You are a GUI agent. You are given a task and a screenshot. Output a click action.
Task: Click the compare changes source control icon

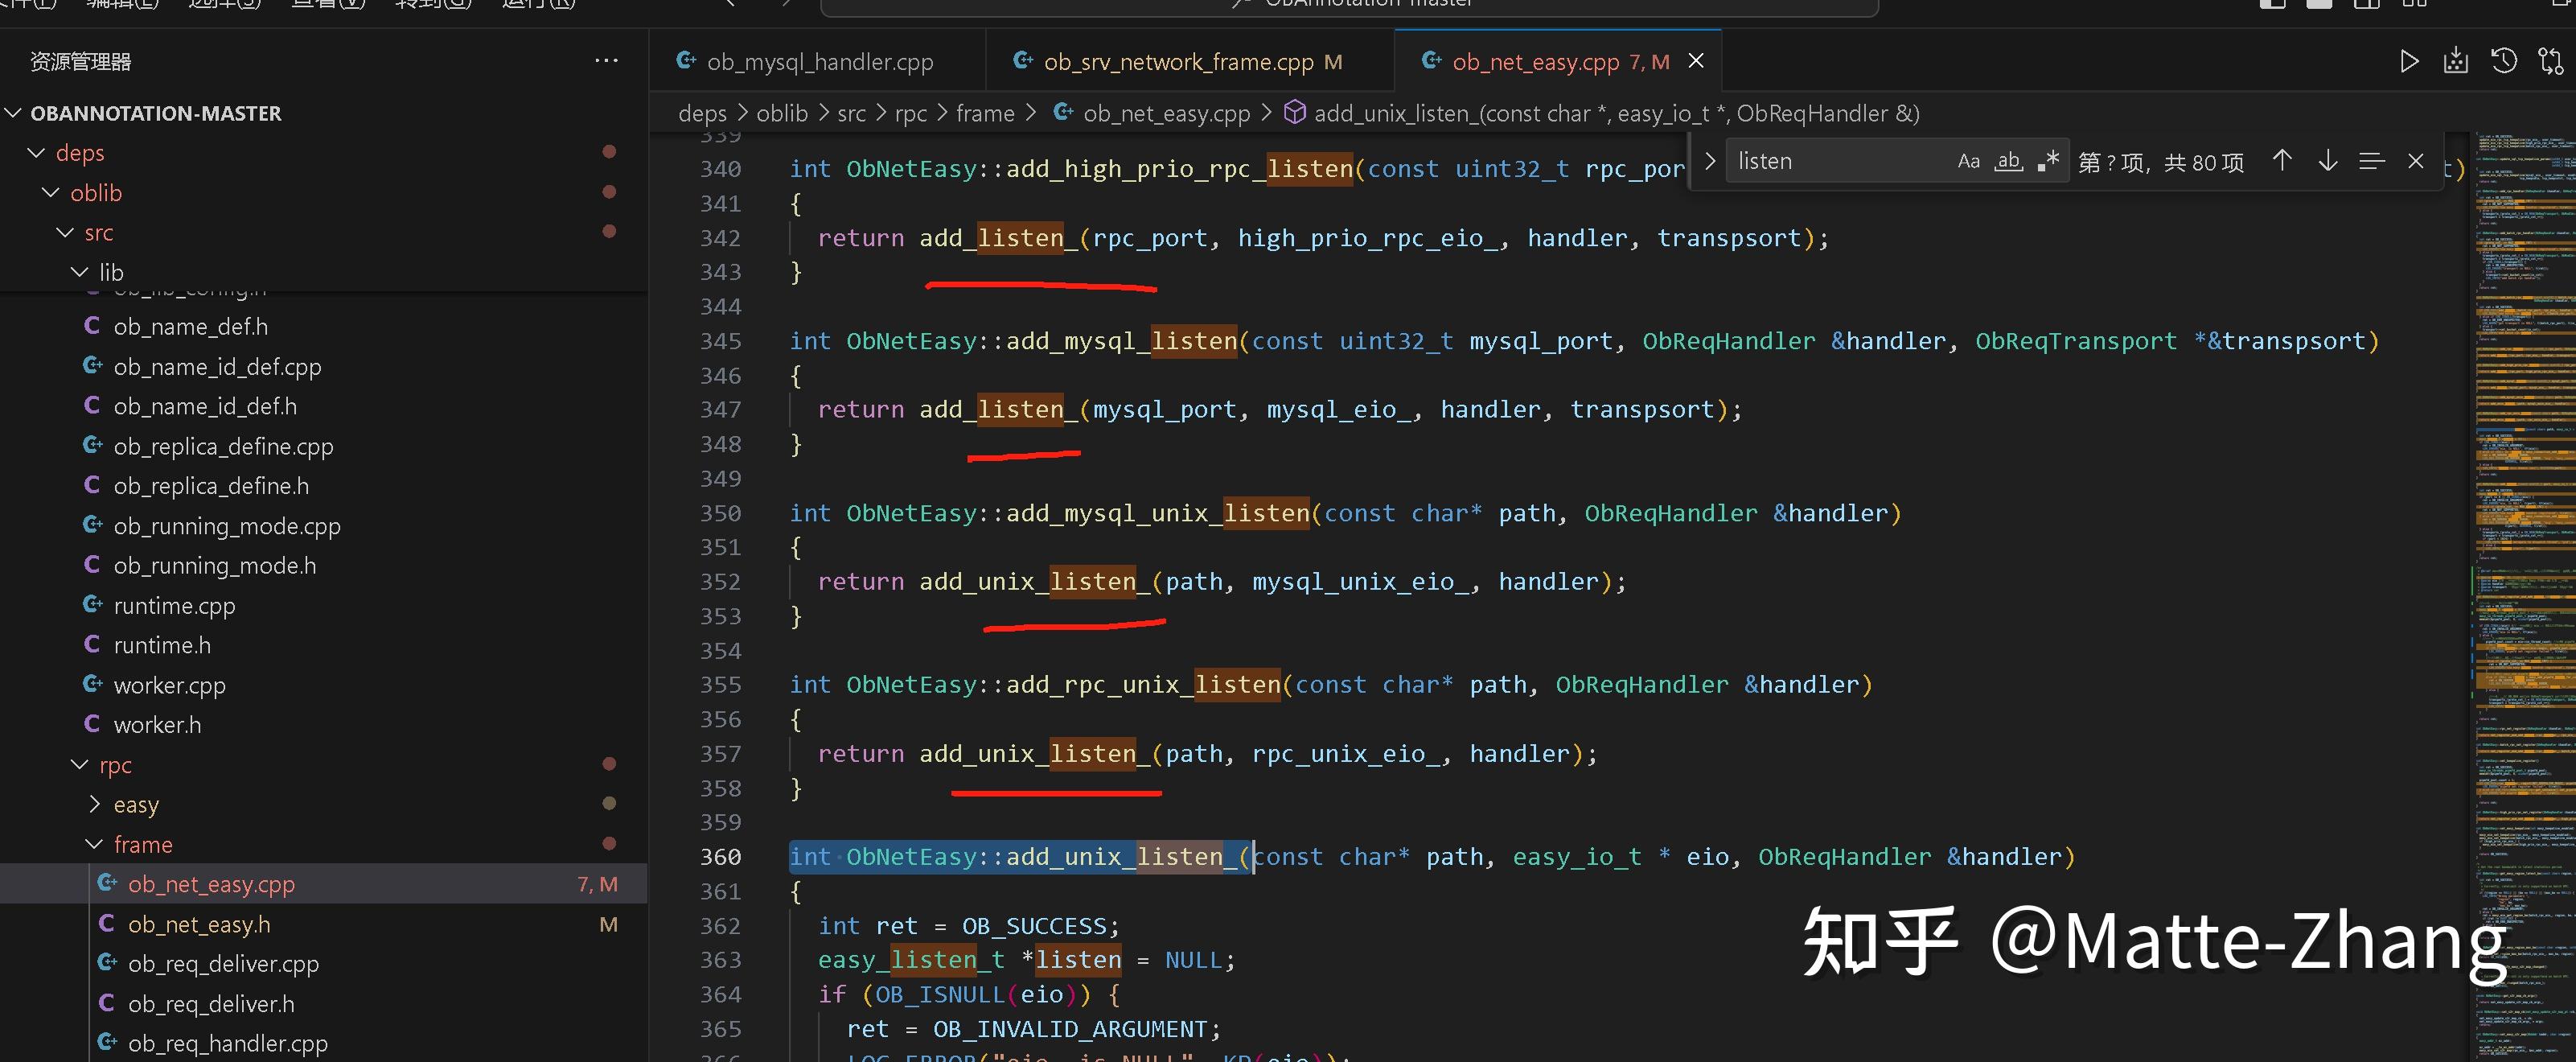2550,62
